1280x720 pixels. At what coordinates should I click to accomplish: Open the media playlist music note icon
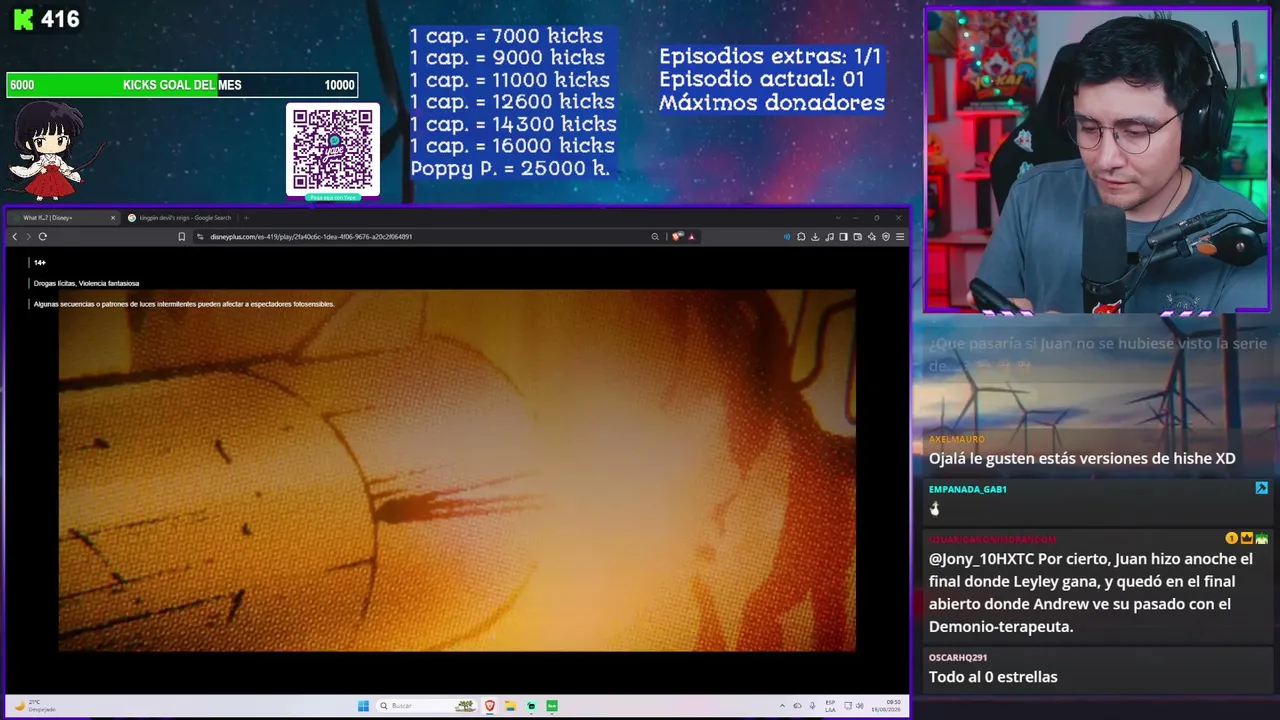(829, 237)
